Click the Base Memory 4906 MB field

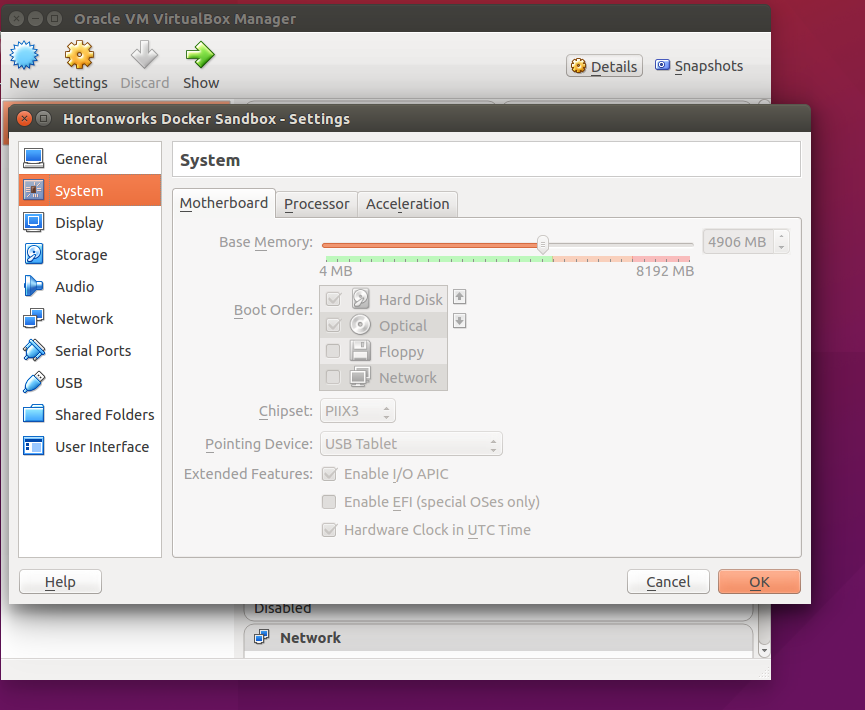click(738, 242)
